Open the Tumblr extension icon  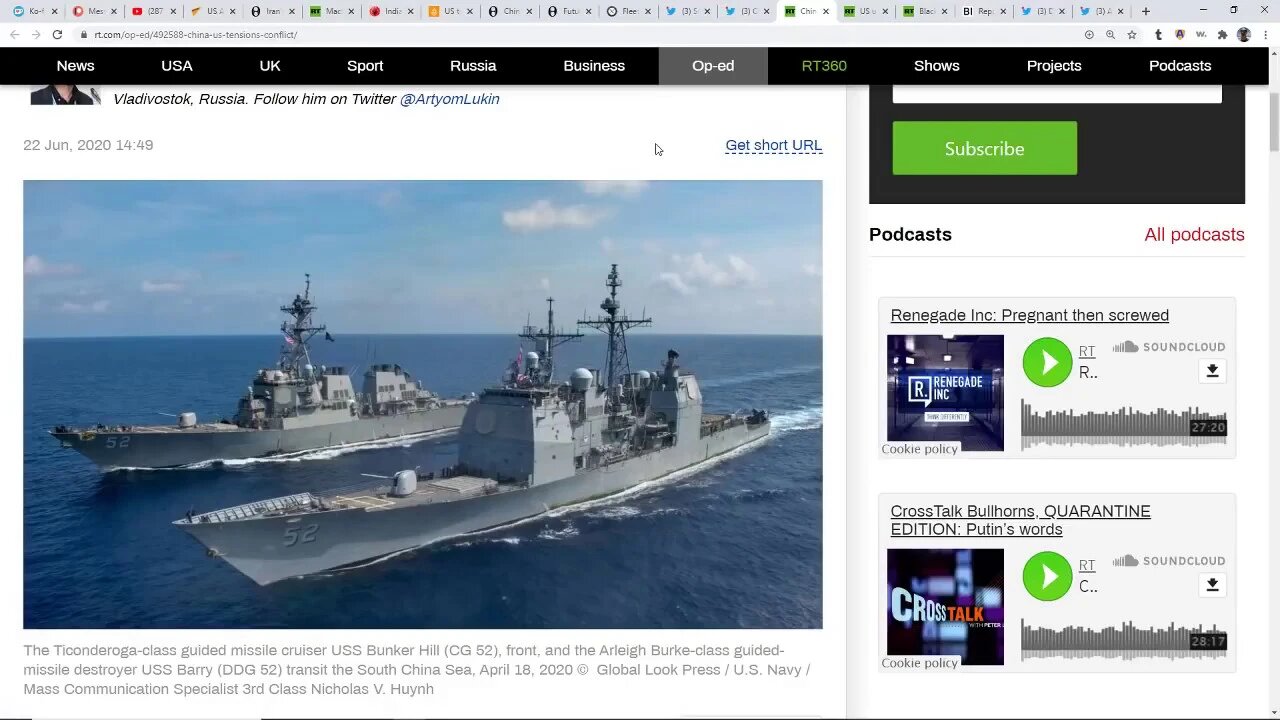(1158, 34)
